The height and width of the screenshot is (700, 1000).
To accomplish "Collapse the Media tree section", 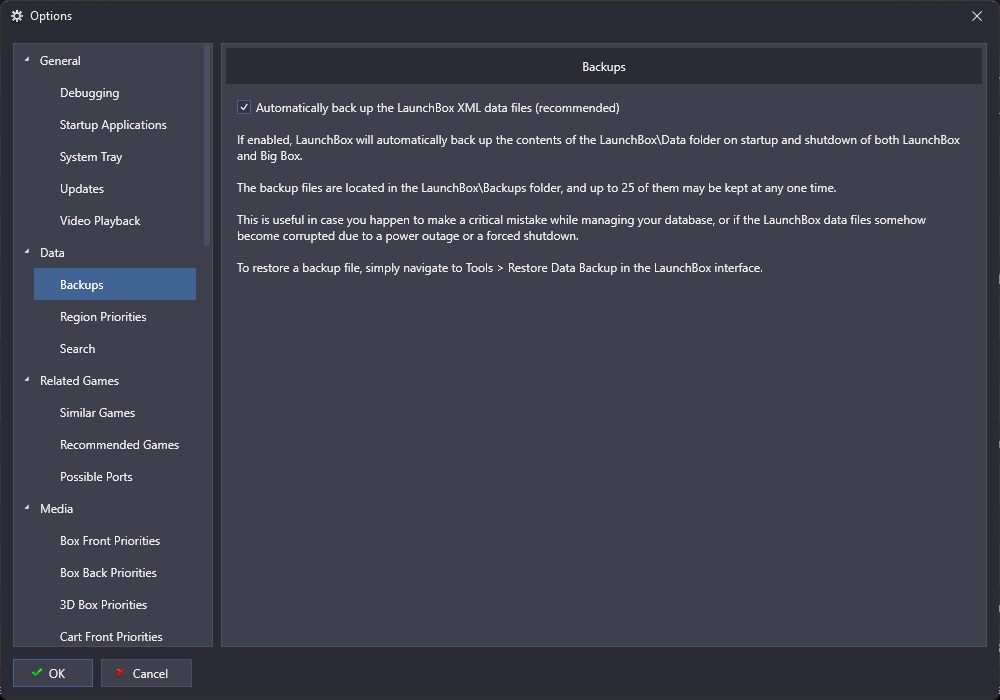I will click(27, 508).
